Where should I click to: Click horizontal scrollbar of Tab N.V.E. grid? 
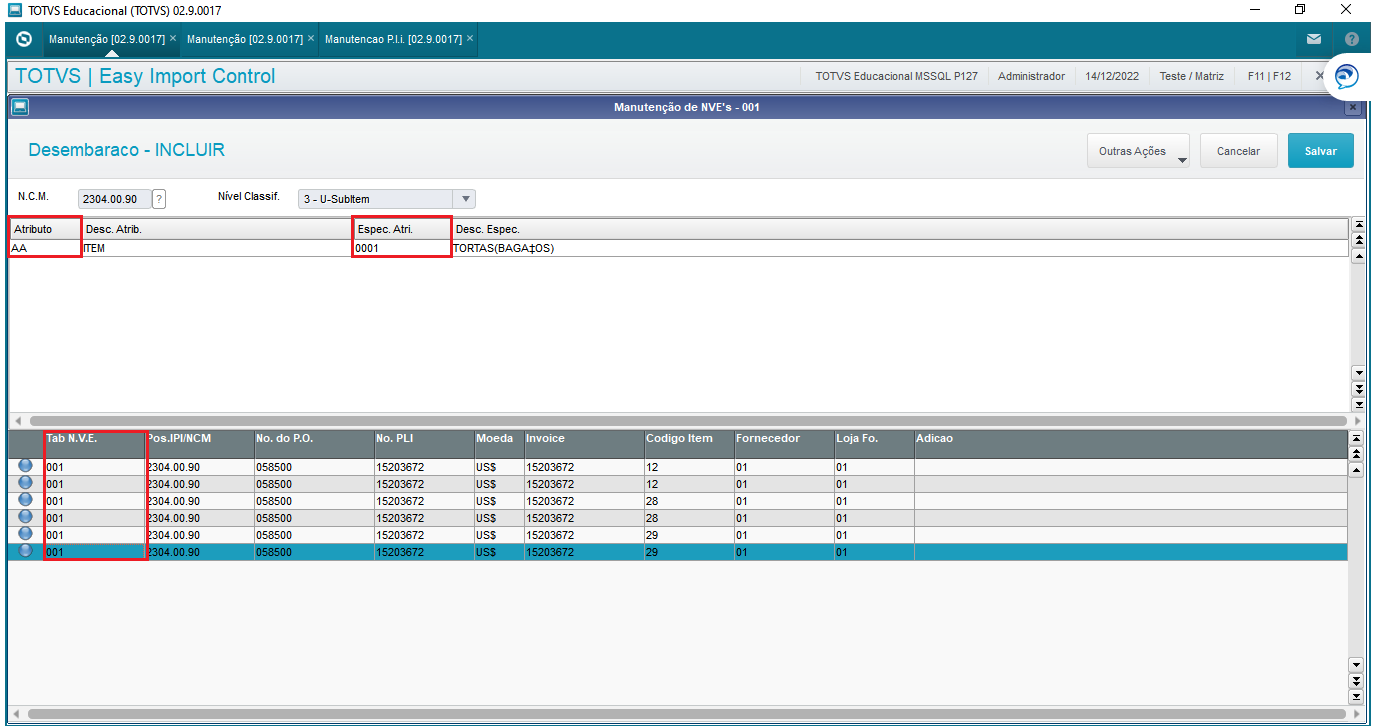(688, 713)
